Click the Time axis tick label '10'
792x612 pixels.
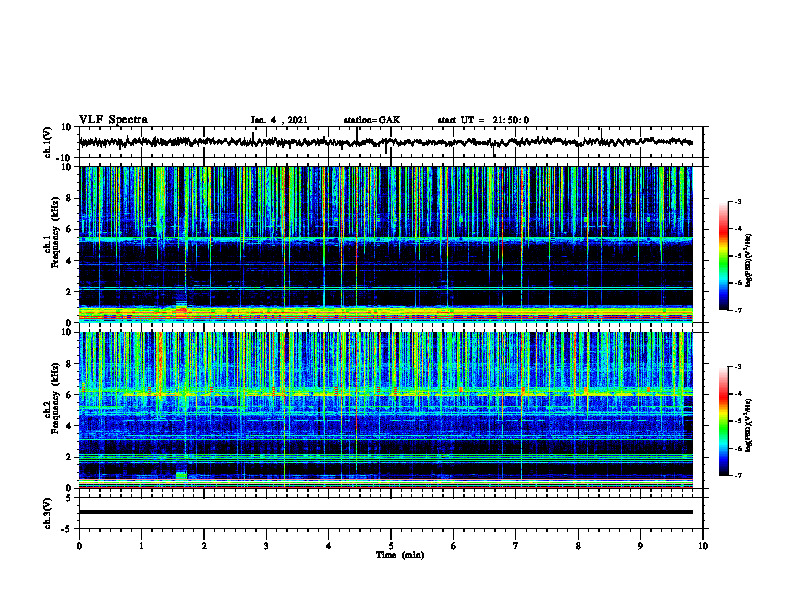pyautogui.click(x=703, y=546)
